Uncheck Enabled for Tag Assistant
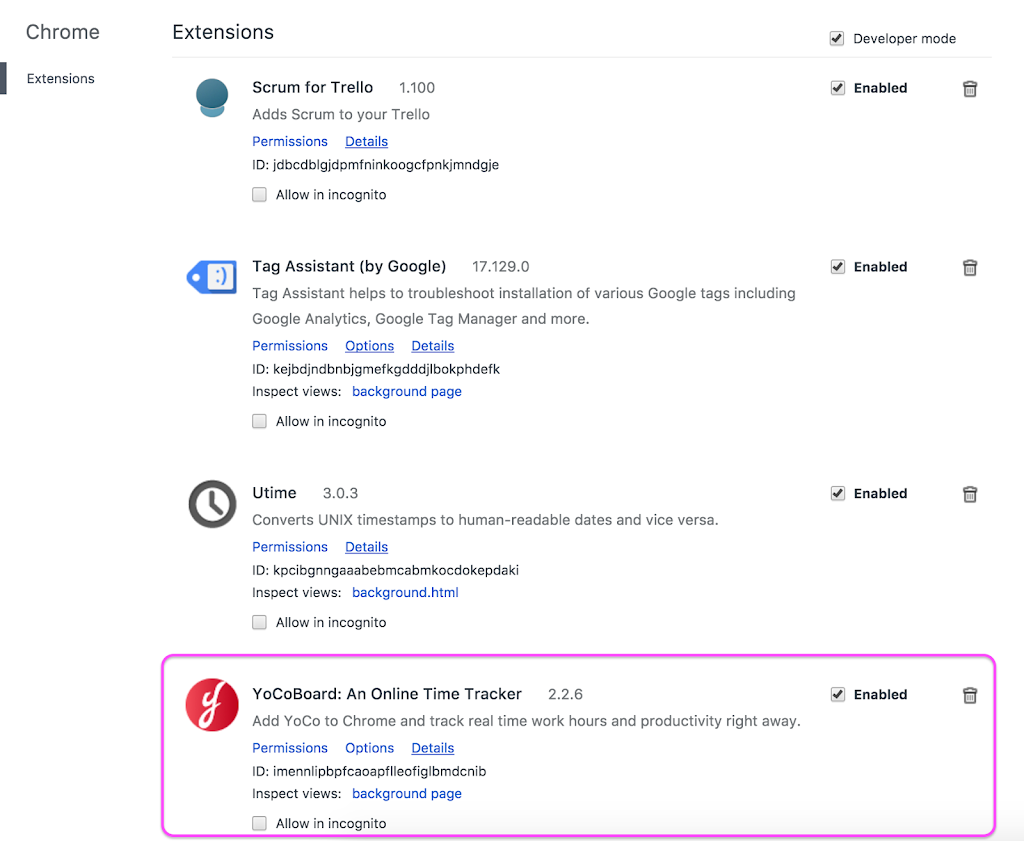The width and height of the screenshot is (1024, 841). click(838, 267)
